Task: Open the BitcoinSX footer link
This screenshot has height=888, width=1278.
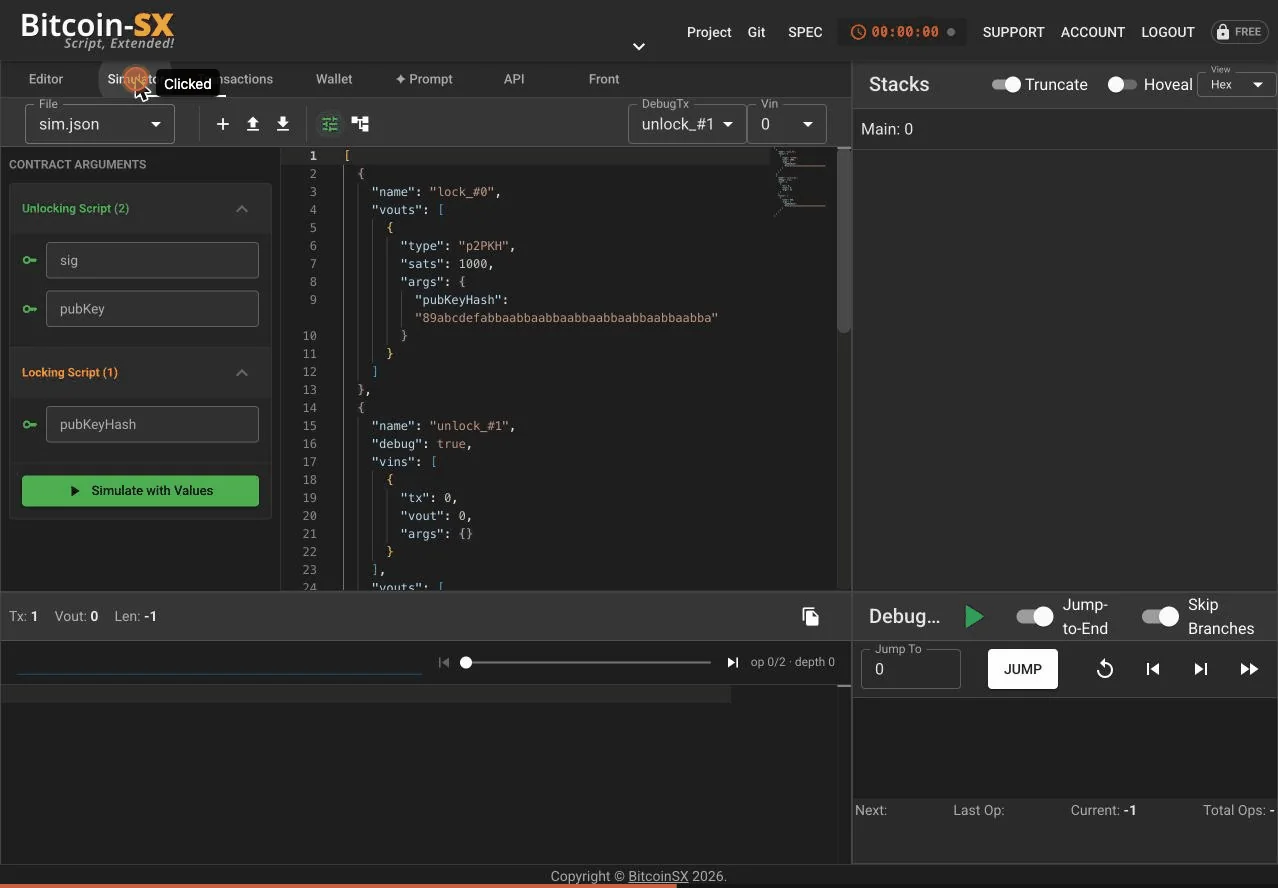Action: [x=658, y=876]
